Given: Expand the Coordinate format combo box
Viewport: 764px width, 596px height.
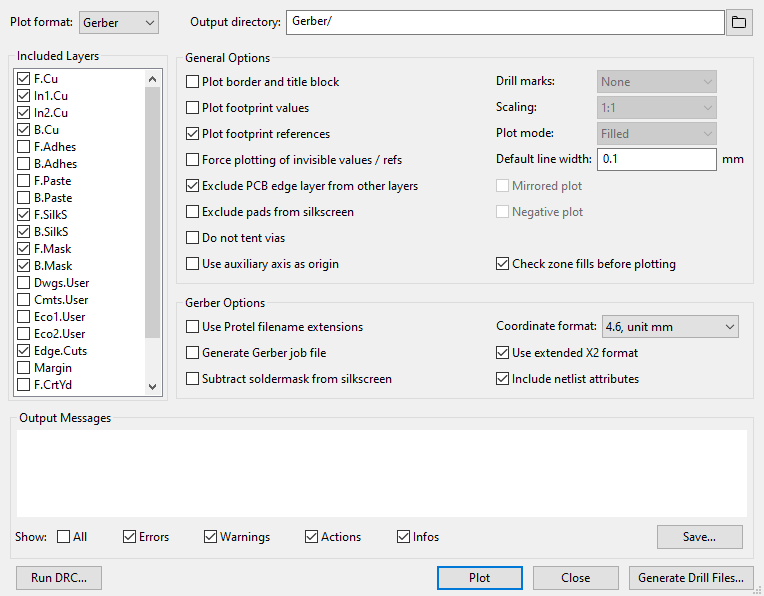Looking at the screenshot, I should pyautogui.click(x=670, y=327).
